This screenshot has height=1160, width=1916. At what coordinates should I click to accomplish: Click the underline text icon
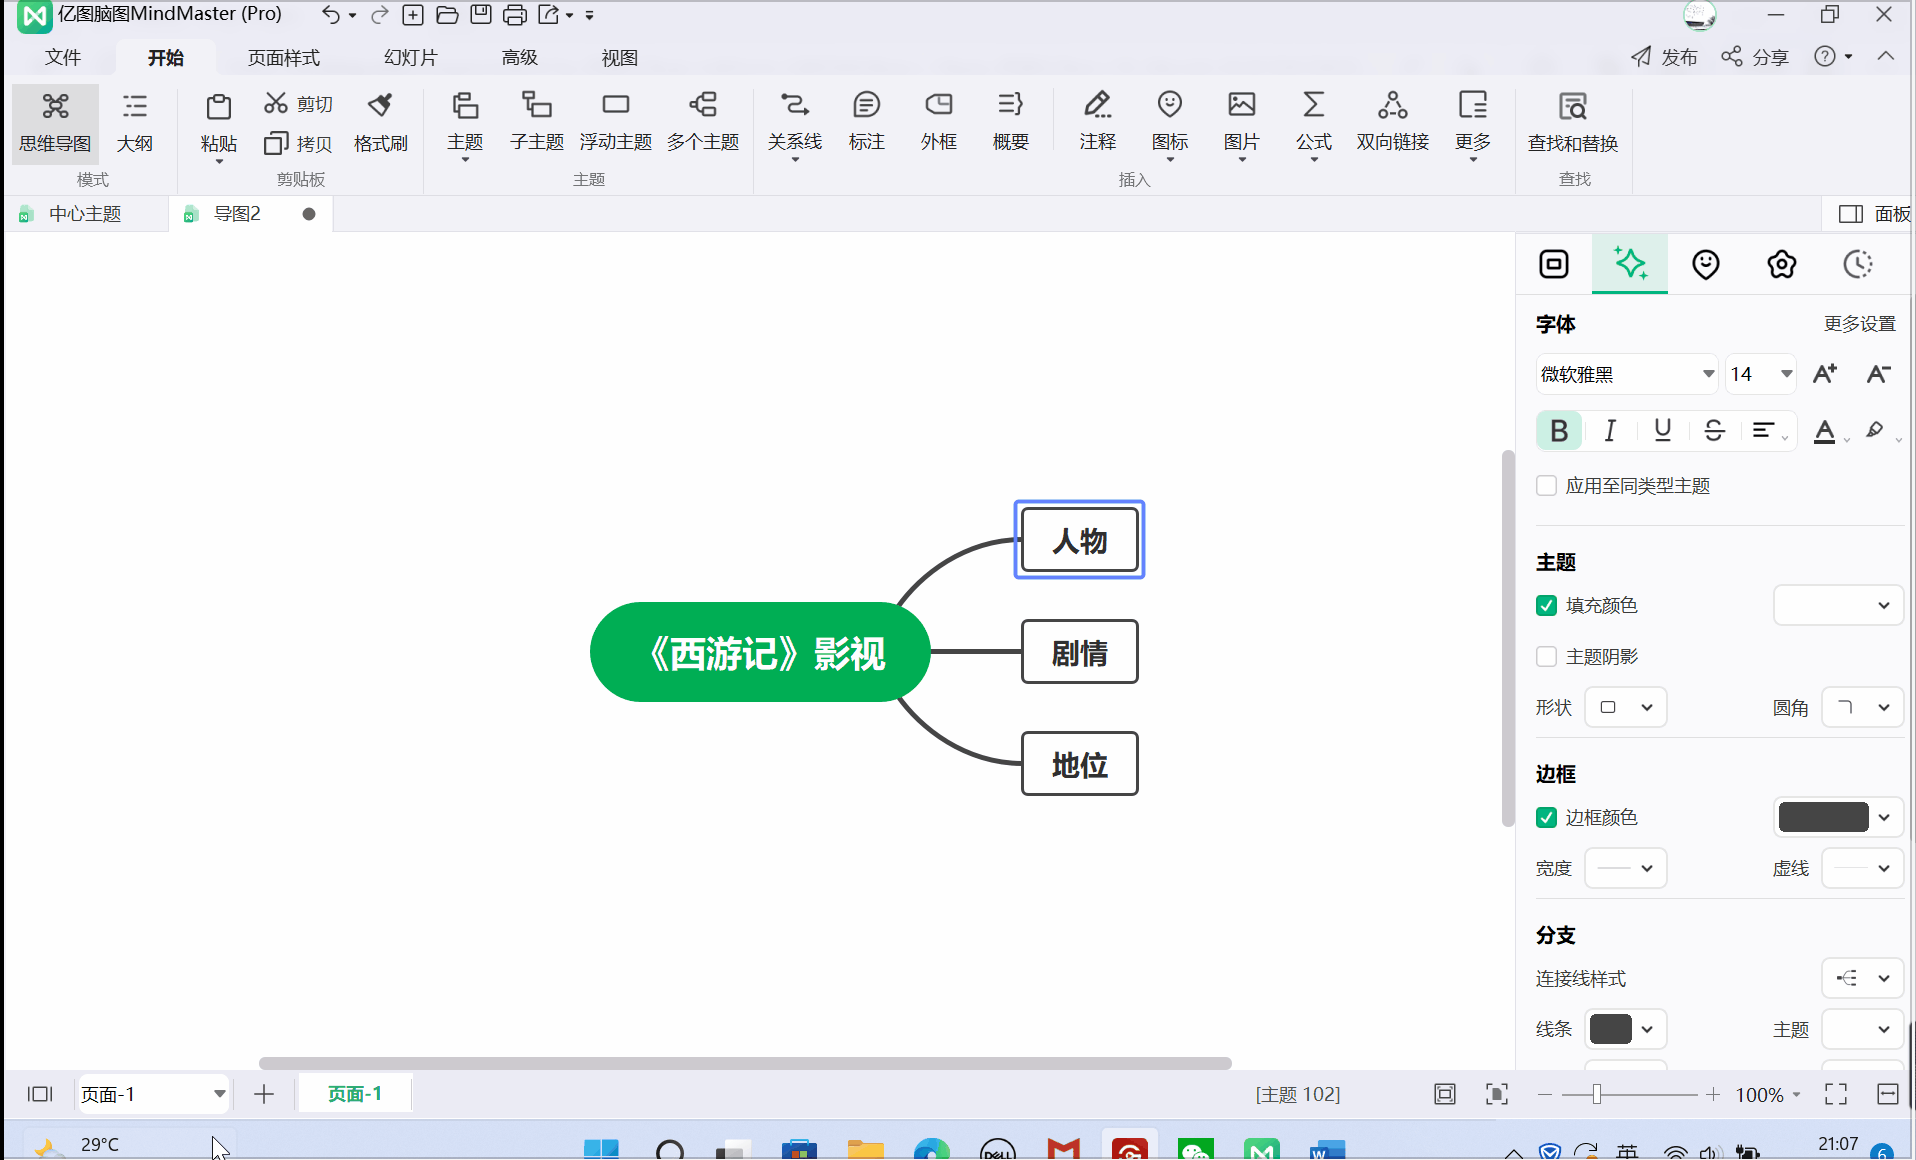pos(1662,431)
